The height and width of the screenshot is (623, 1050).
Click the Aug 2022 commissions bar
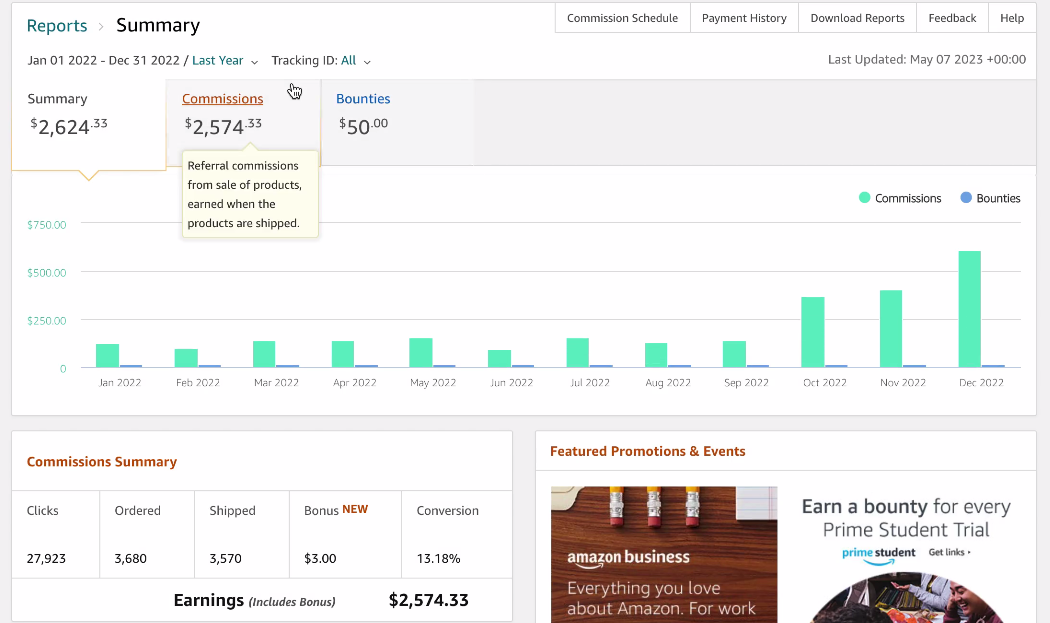[656, 355]
